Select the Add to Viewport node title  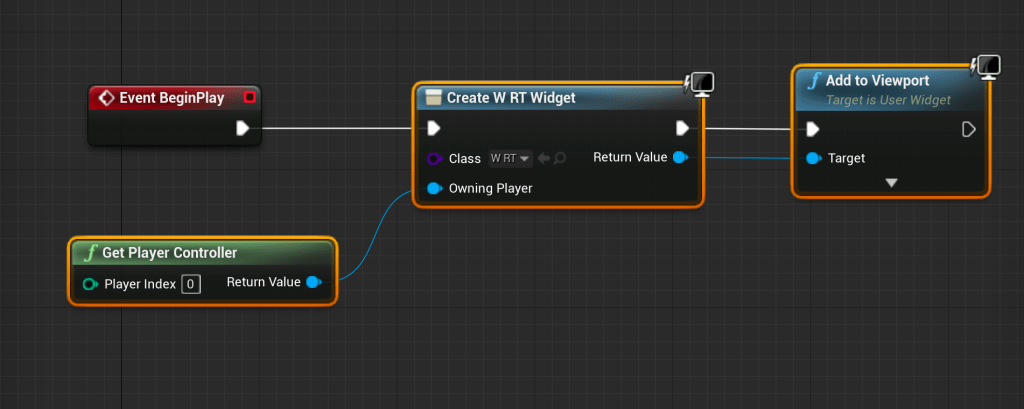pyautogui.click(x=877, y=81)
